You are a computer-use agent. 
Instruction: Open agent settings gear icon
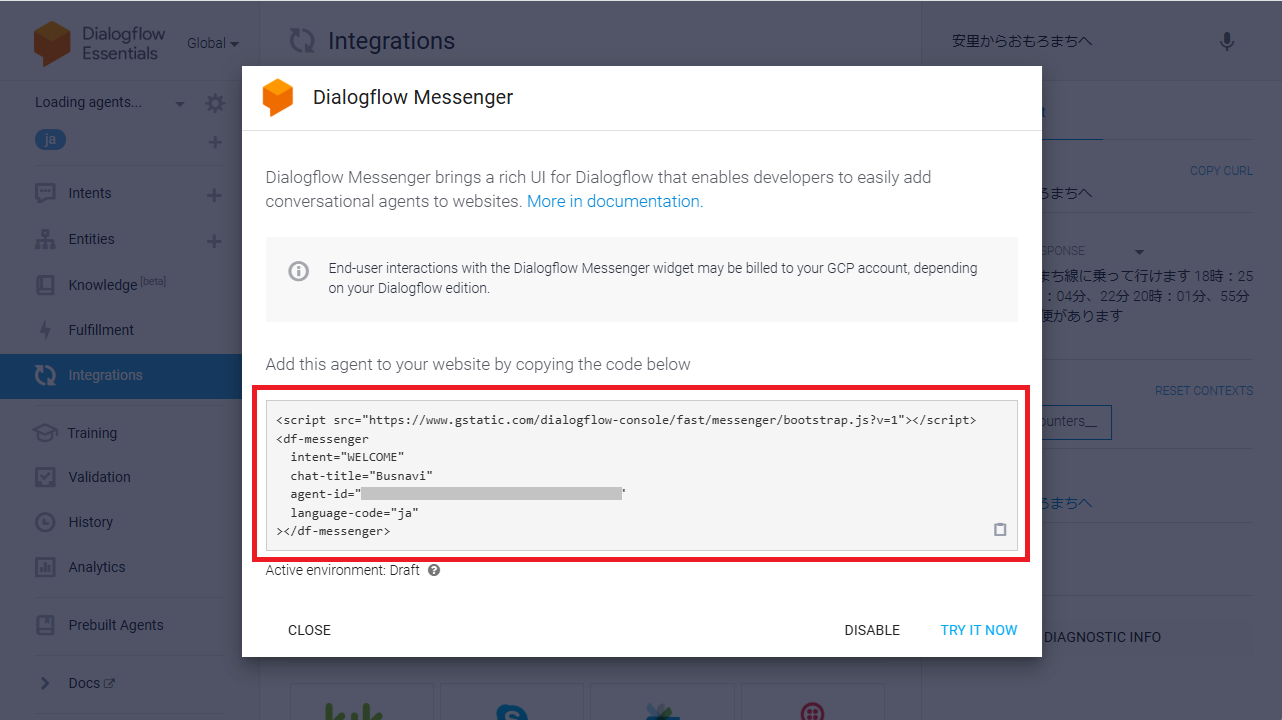click(215, 103)
